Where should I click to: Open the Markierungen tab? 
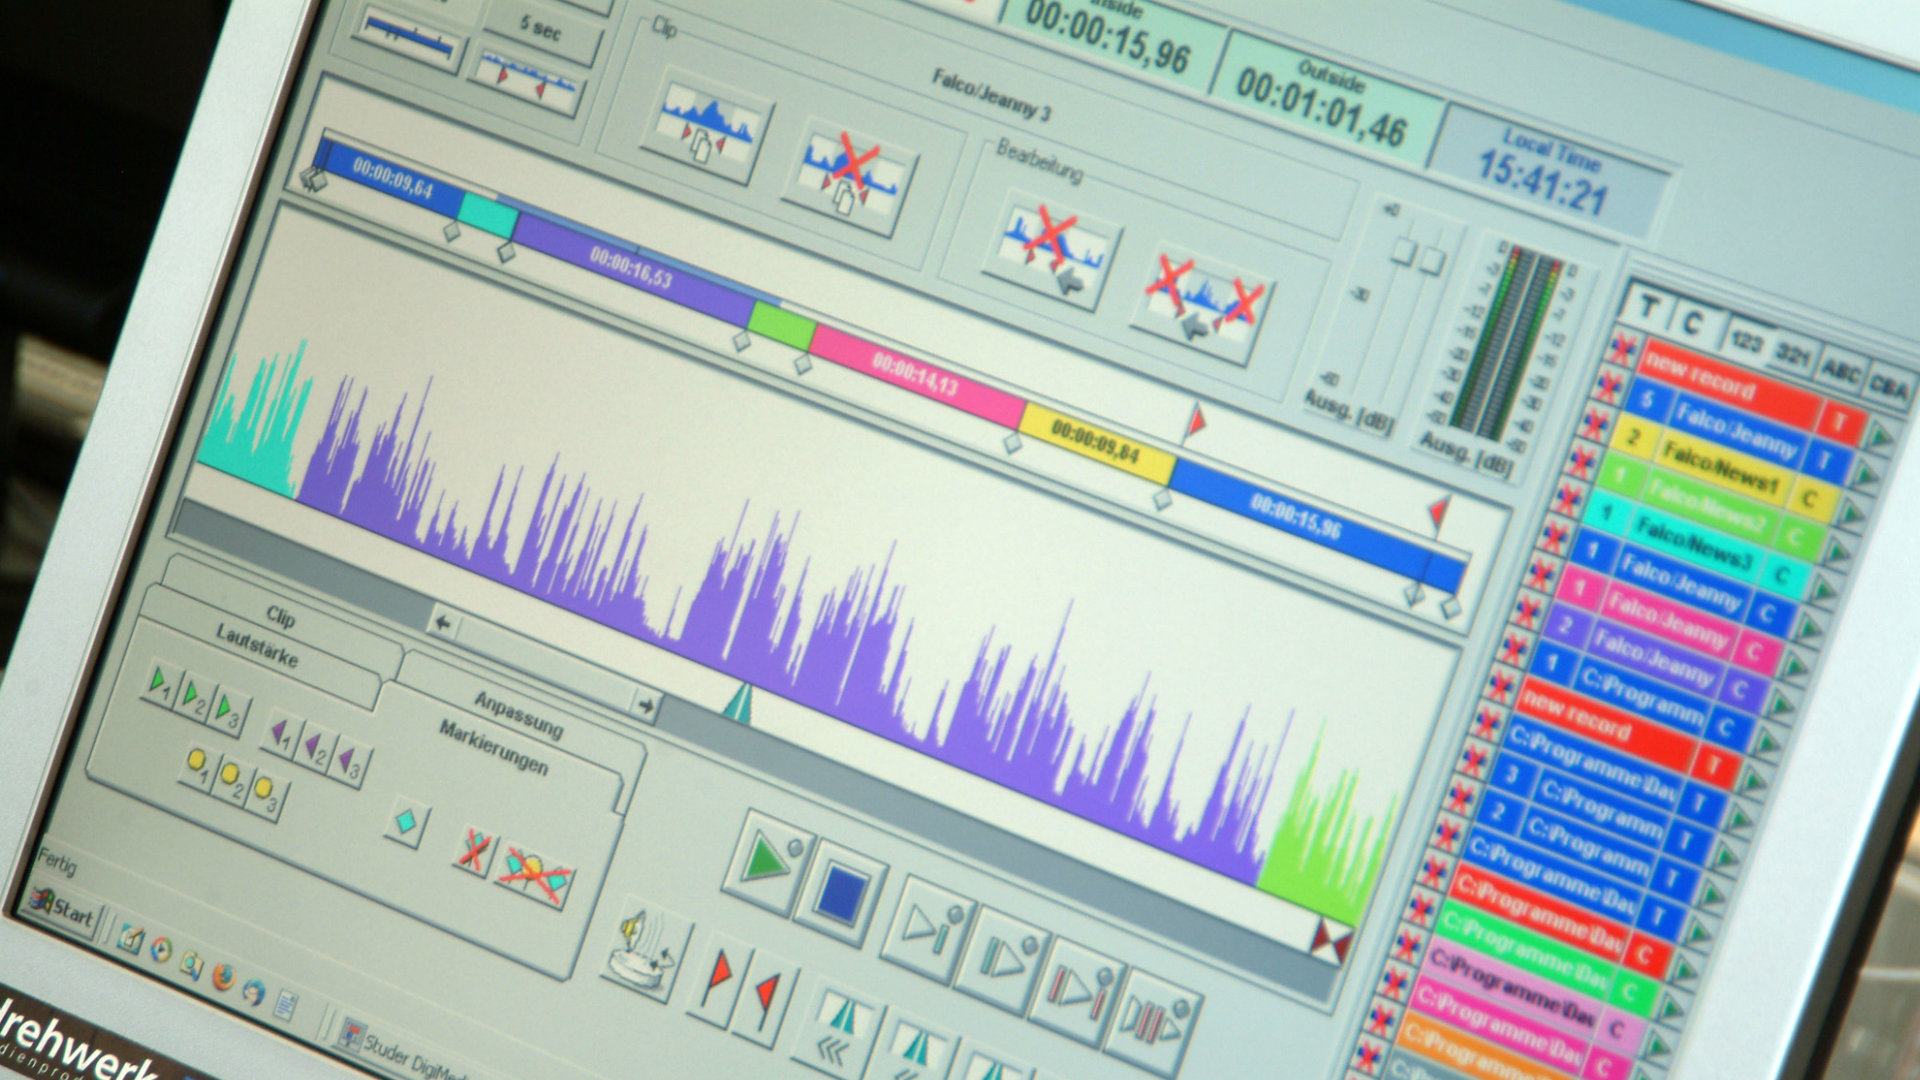tap(494, 747)
